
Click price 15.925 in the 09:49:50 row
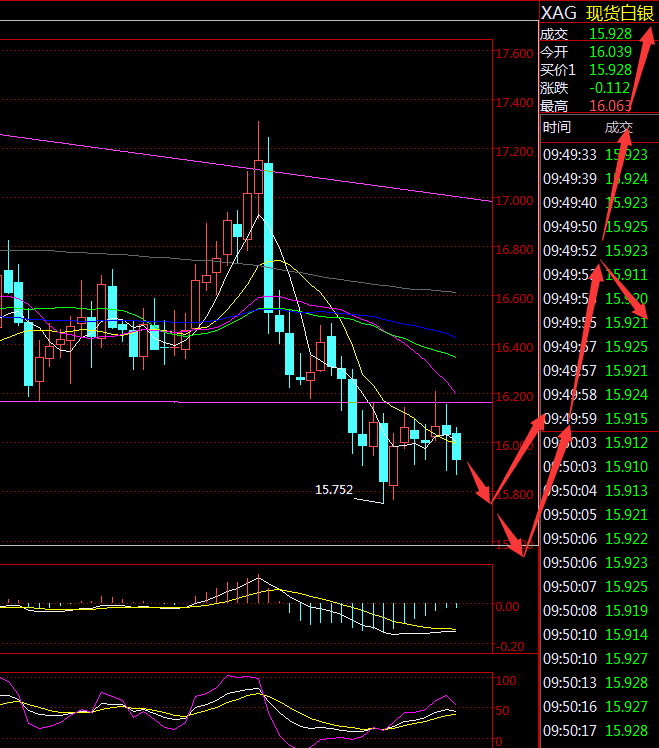pos(627,227)
